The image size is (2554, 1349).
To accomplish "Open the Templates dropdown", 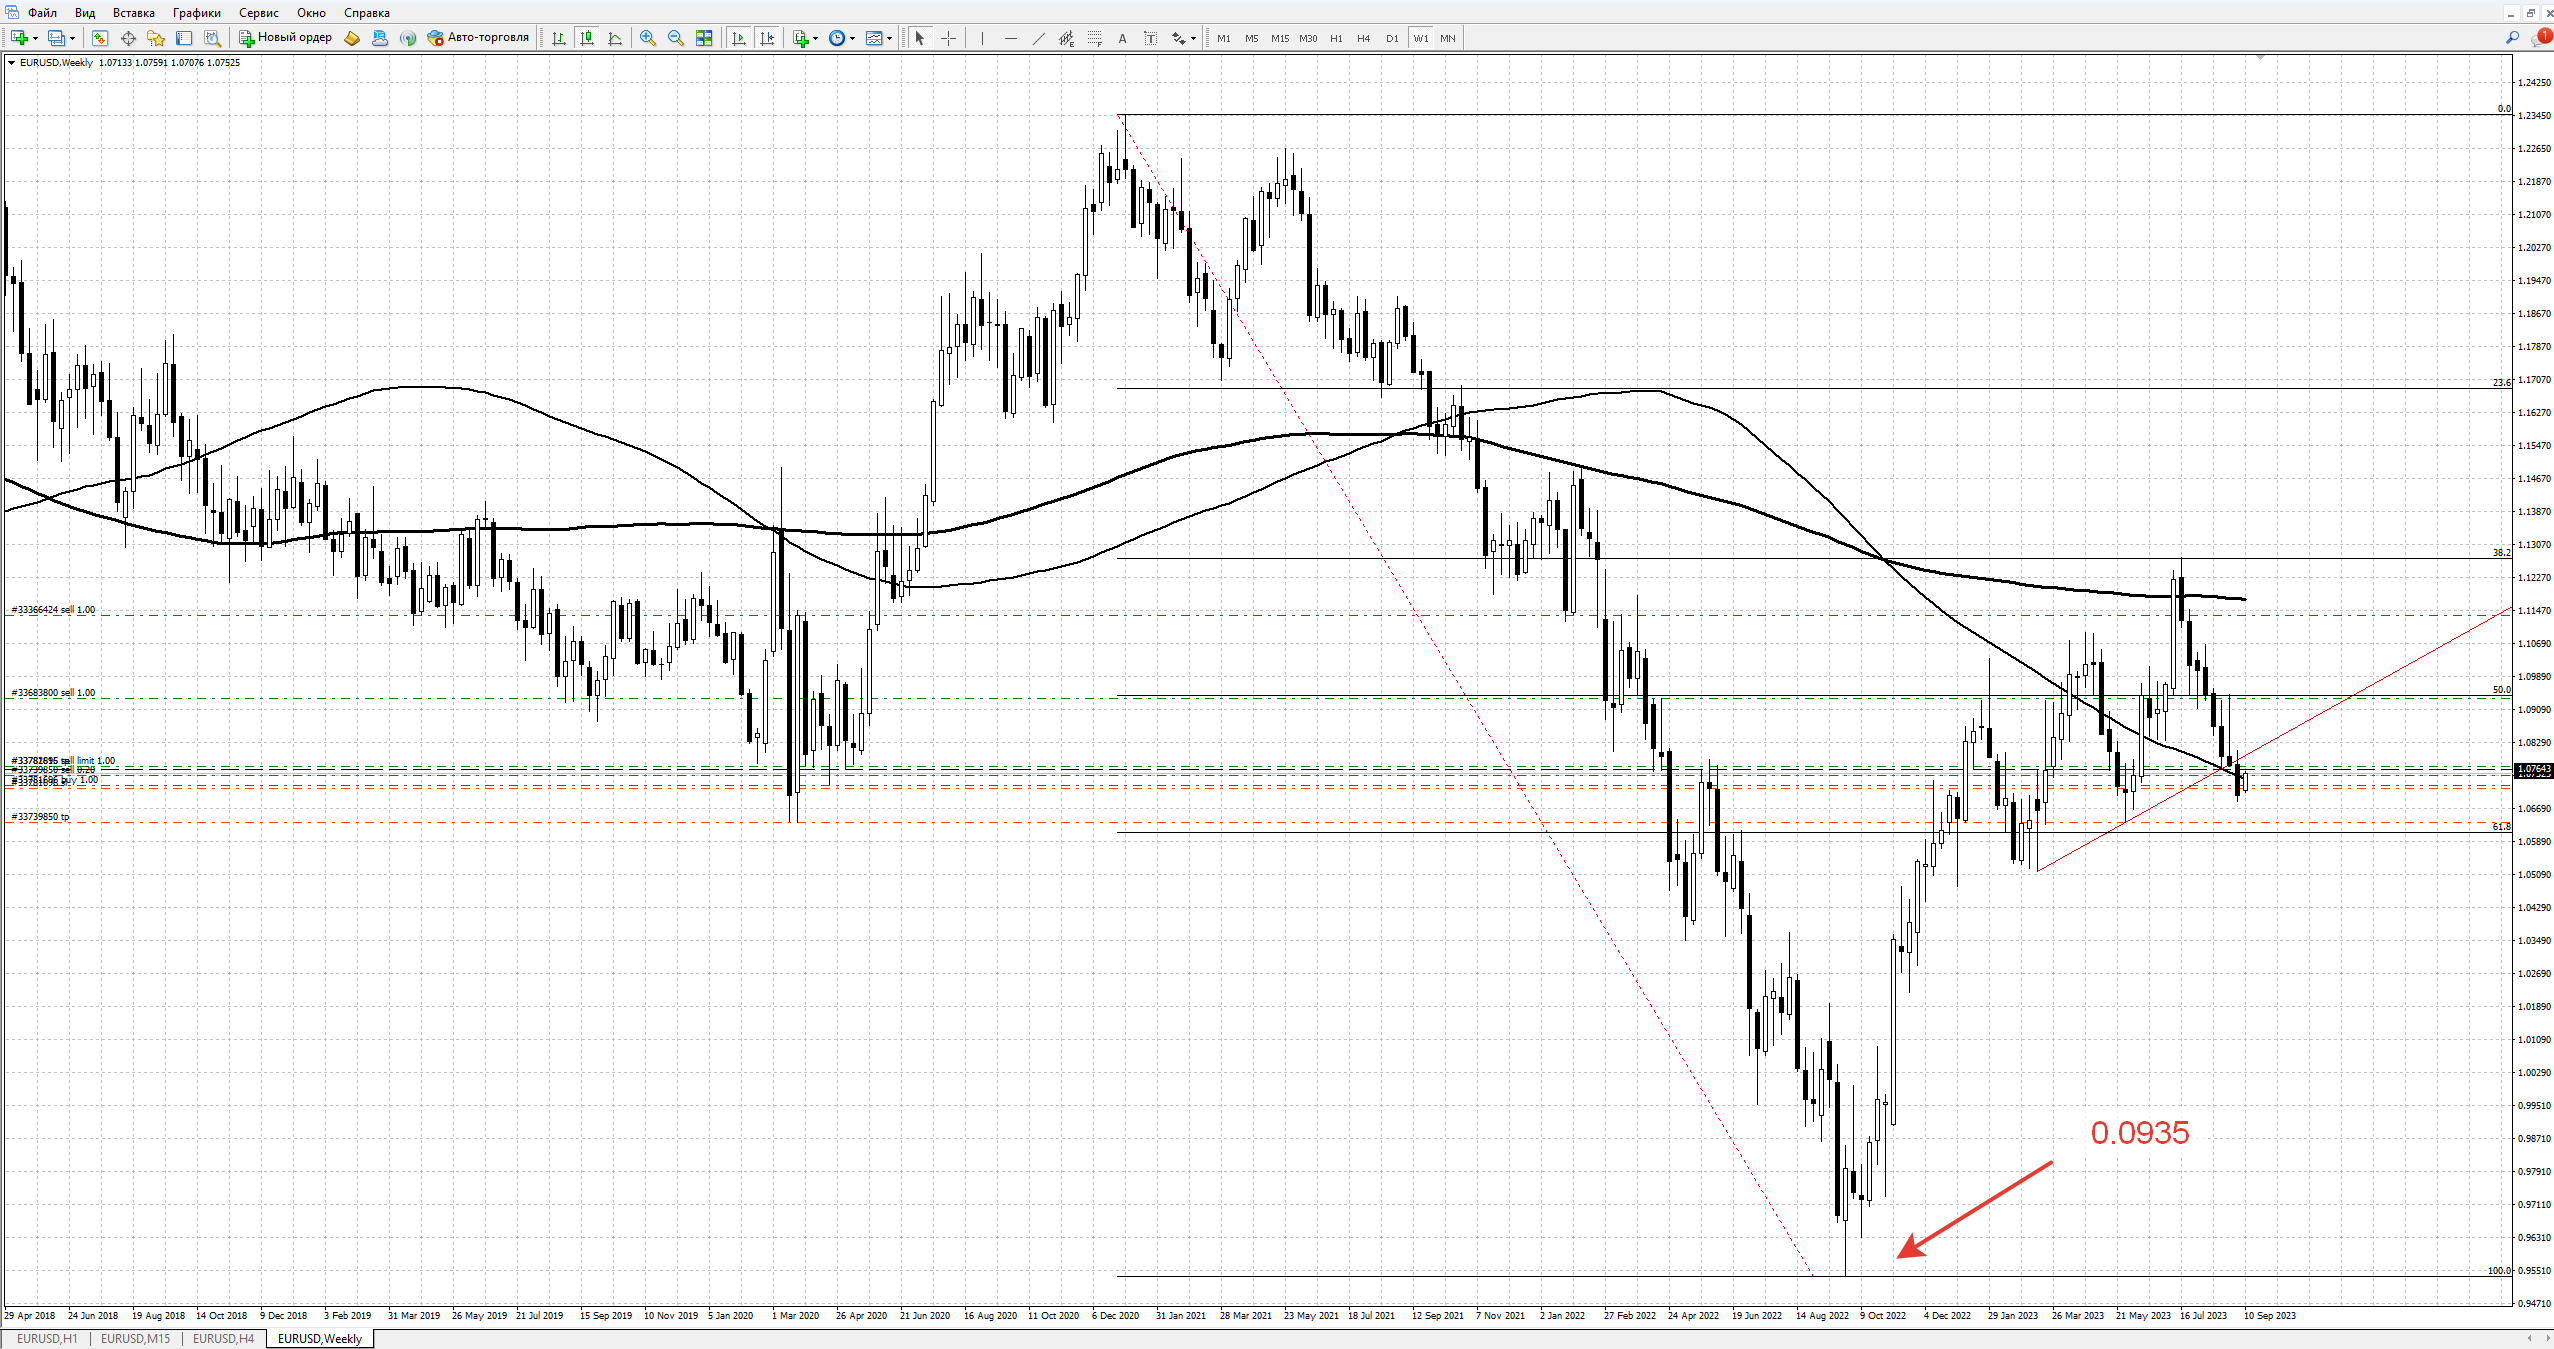I will coord(877,38).
